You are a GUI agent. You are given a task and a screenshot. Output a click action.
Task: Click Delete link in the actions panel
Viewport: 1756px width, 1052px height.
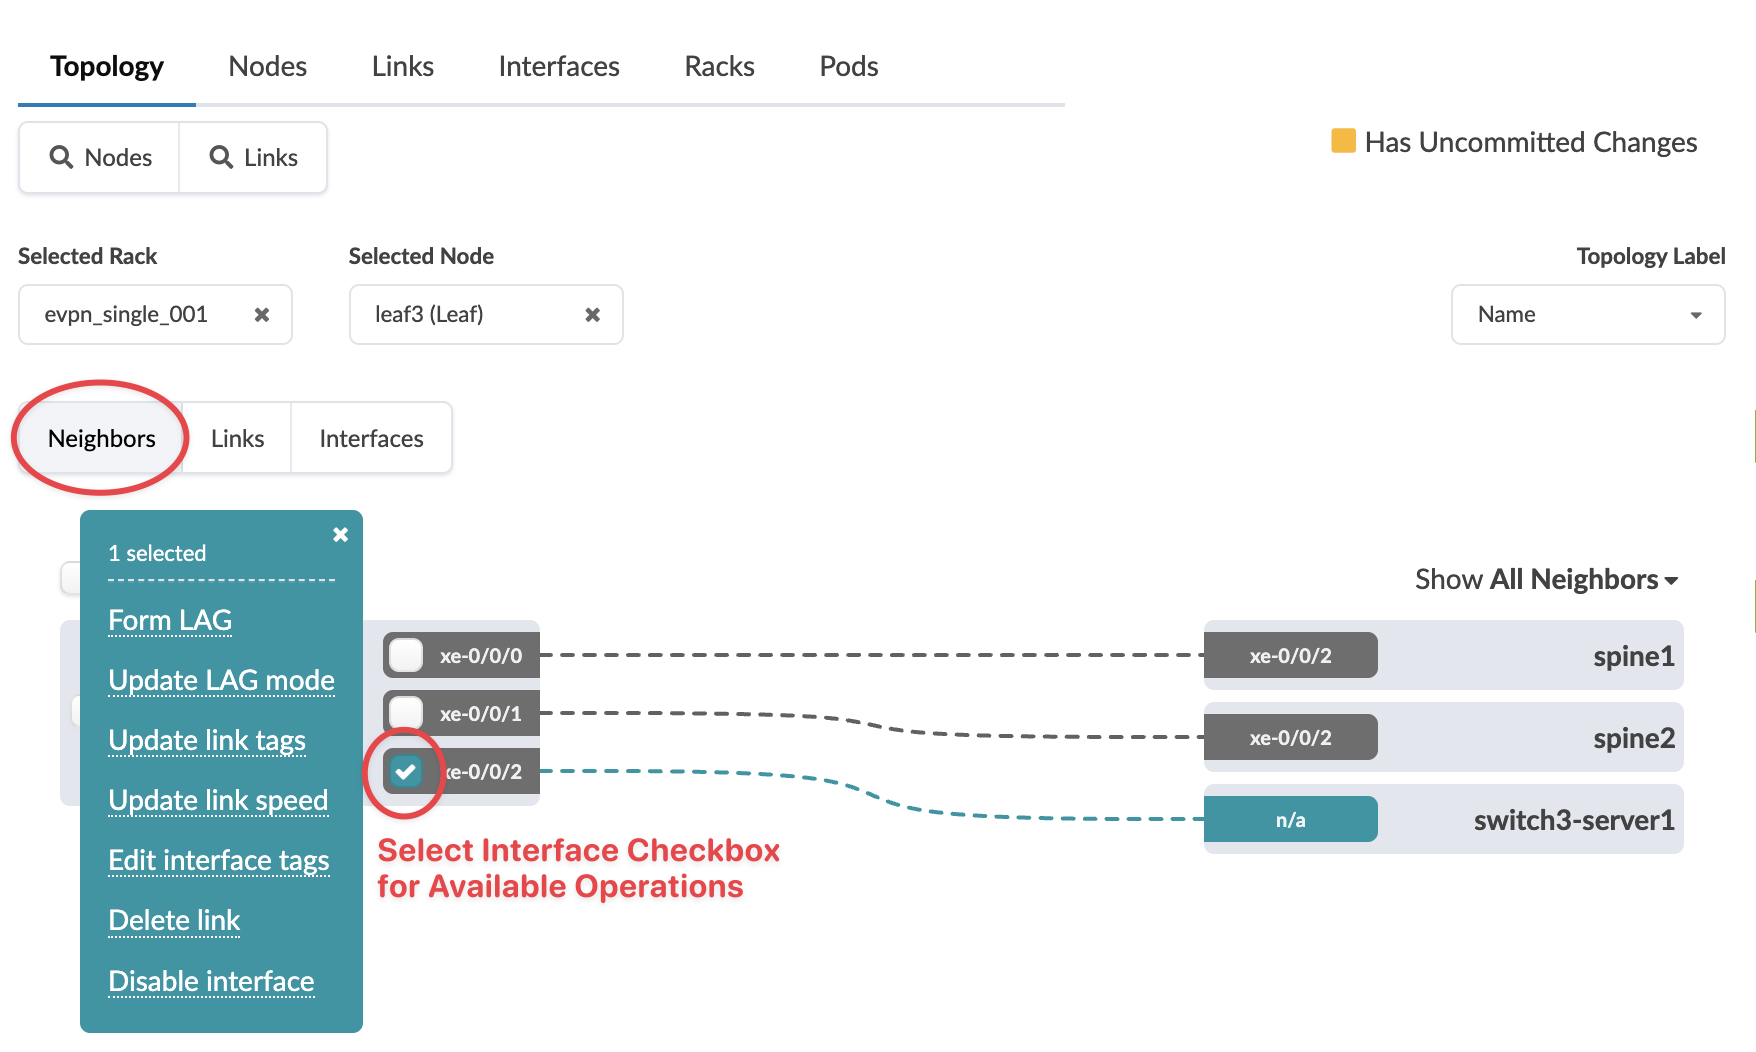pyautogui.click(x=173, y=920)
